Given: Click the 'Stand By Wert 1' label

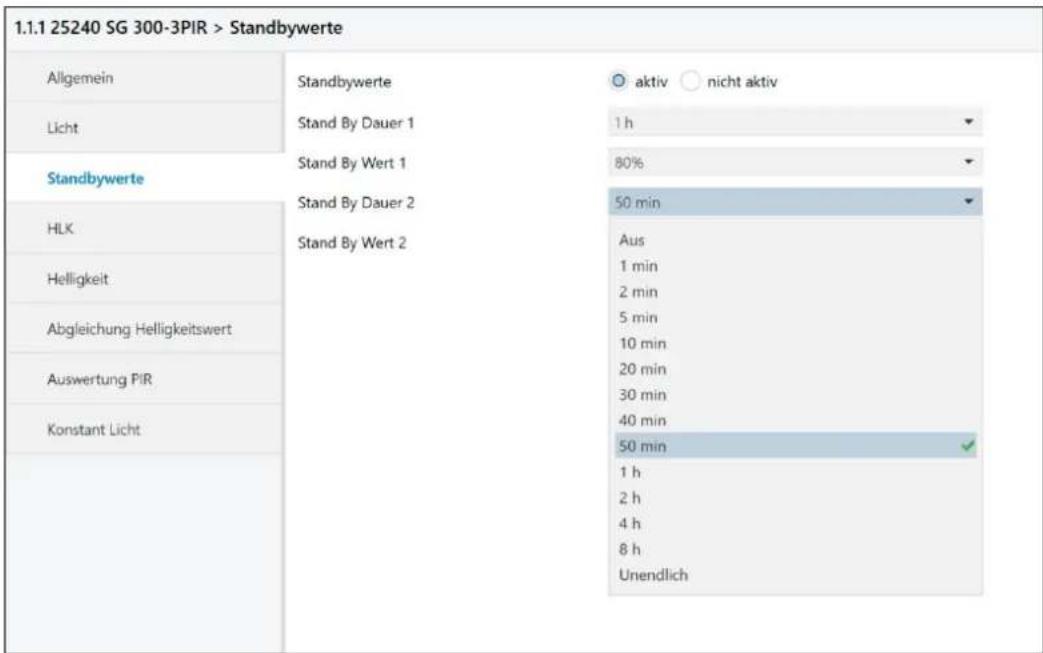Looking at the screenshot, I should (352, 163).
